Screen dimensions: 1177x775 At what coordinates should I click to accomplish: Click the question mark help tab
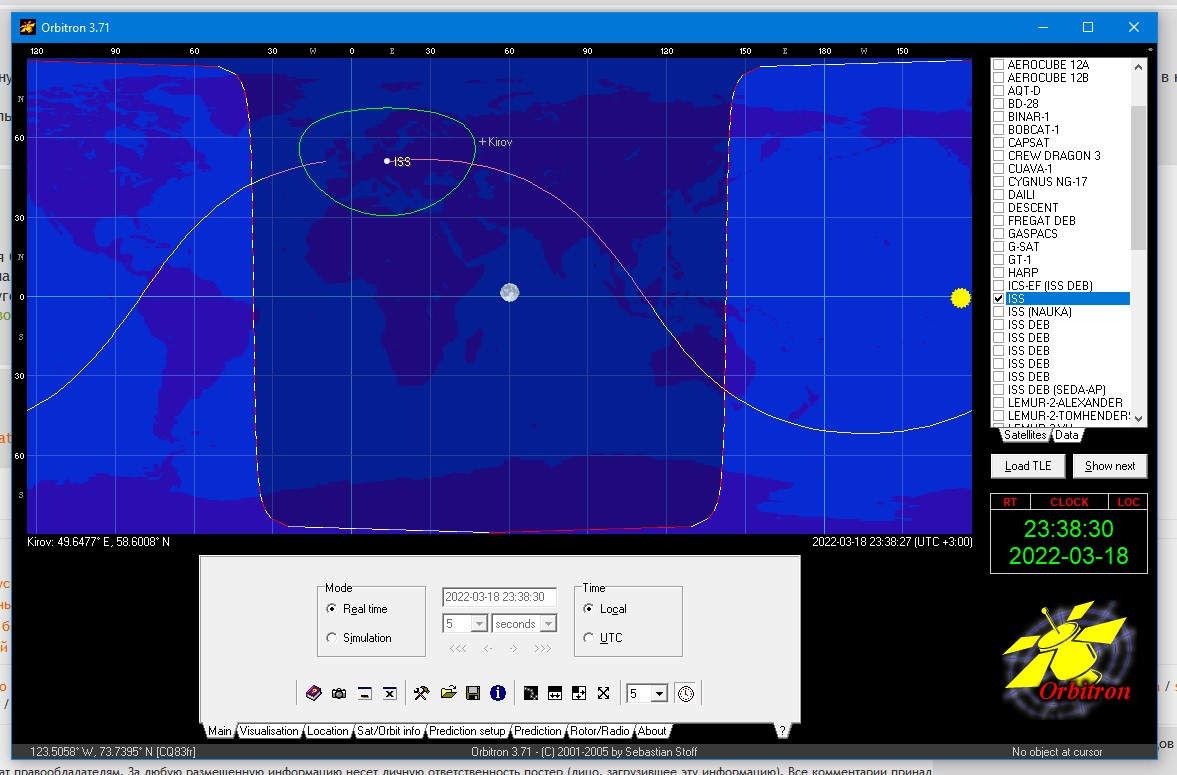[x=782, y=731]
